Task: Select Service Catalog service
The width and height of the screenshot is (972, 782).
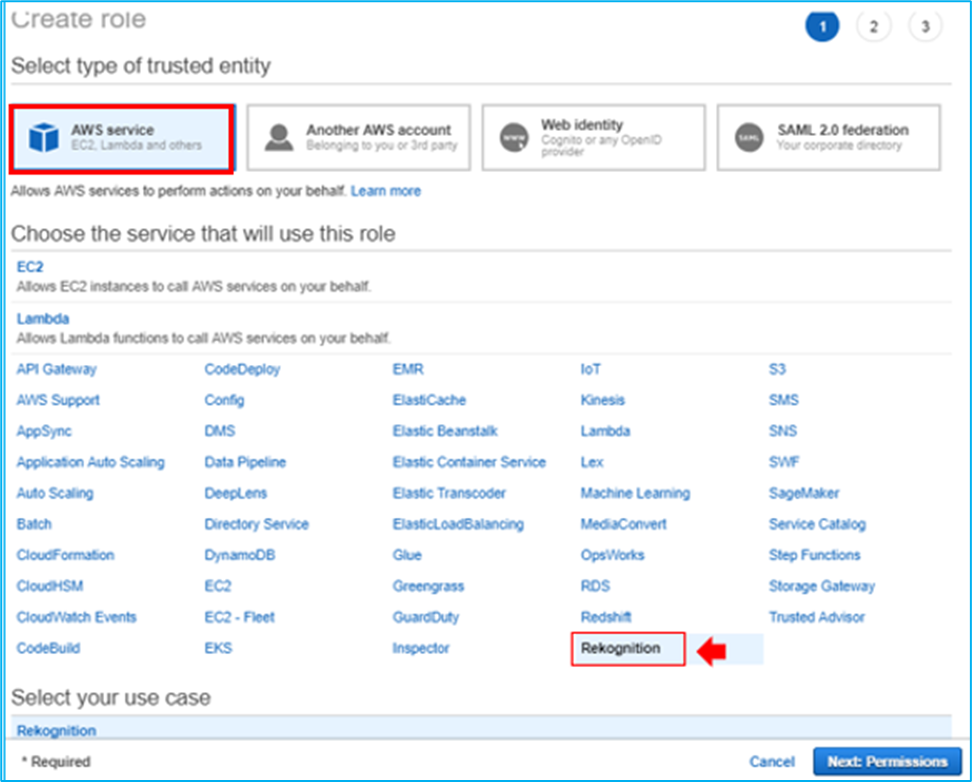Action: coord(817,524)
